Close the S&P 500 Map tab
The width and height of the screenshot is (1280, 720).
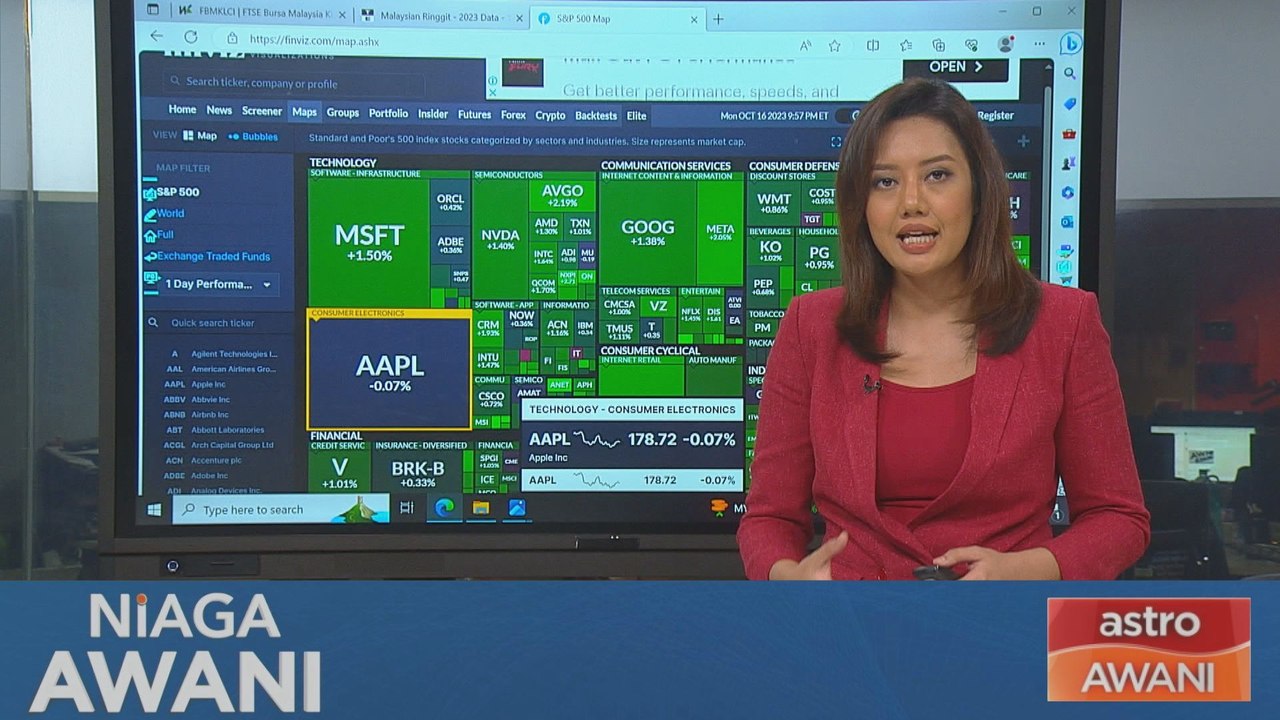[695, 19]
